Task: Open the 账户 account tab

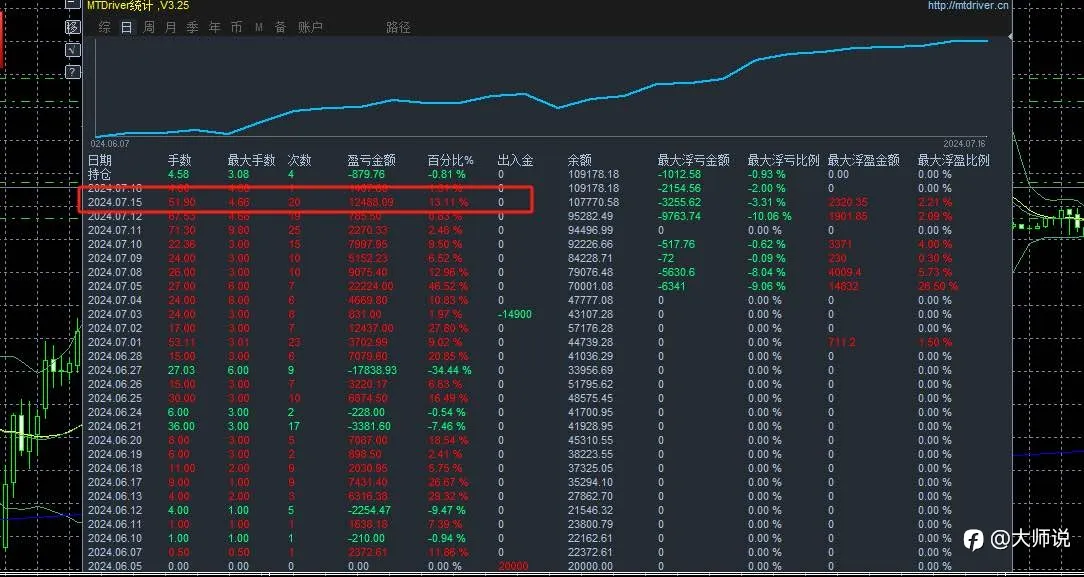Action: [x=310, y=28]
